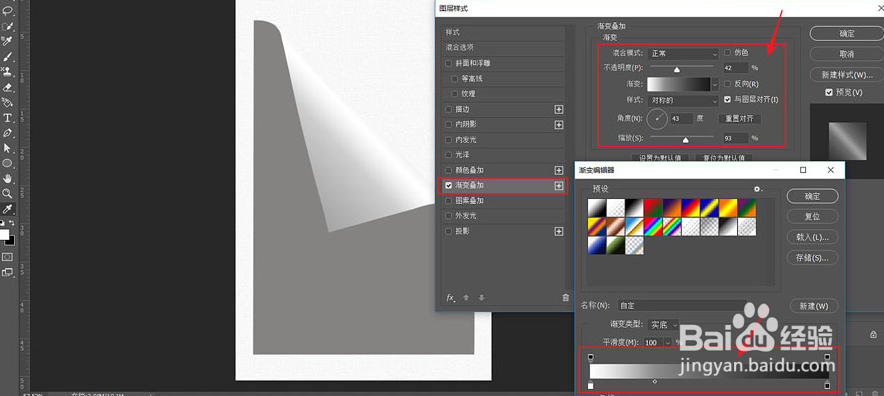Image resolution: width=884 pixels, height=396 pixels.
Task: Select the Spot Healing Brush tool
Action: pyautogui.click(x=7, y=42)
